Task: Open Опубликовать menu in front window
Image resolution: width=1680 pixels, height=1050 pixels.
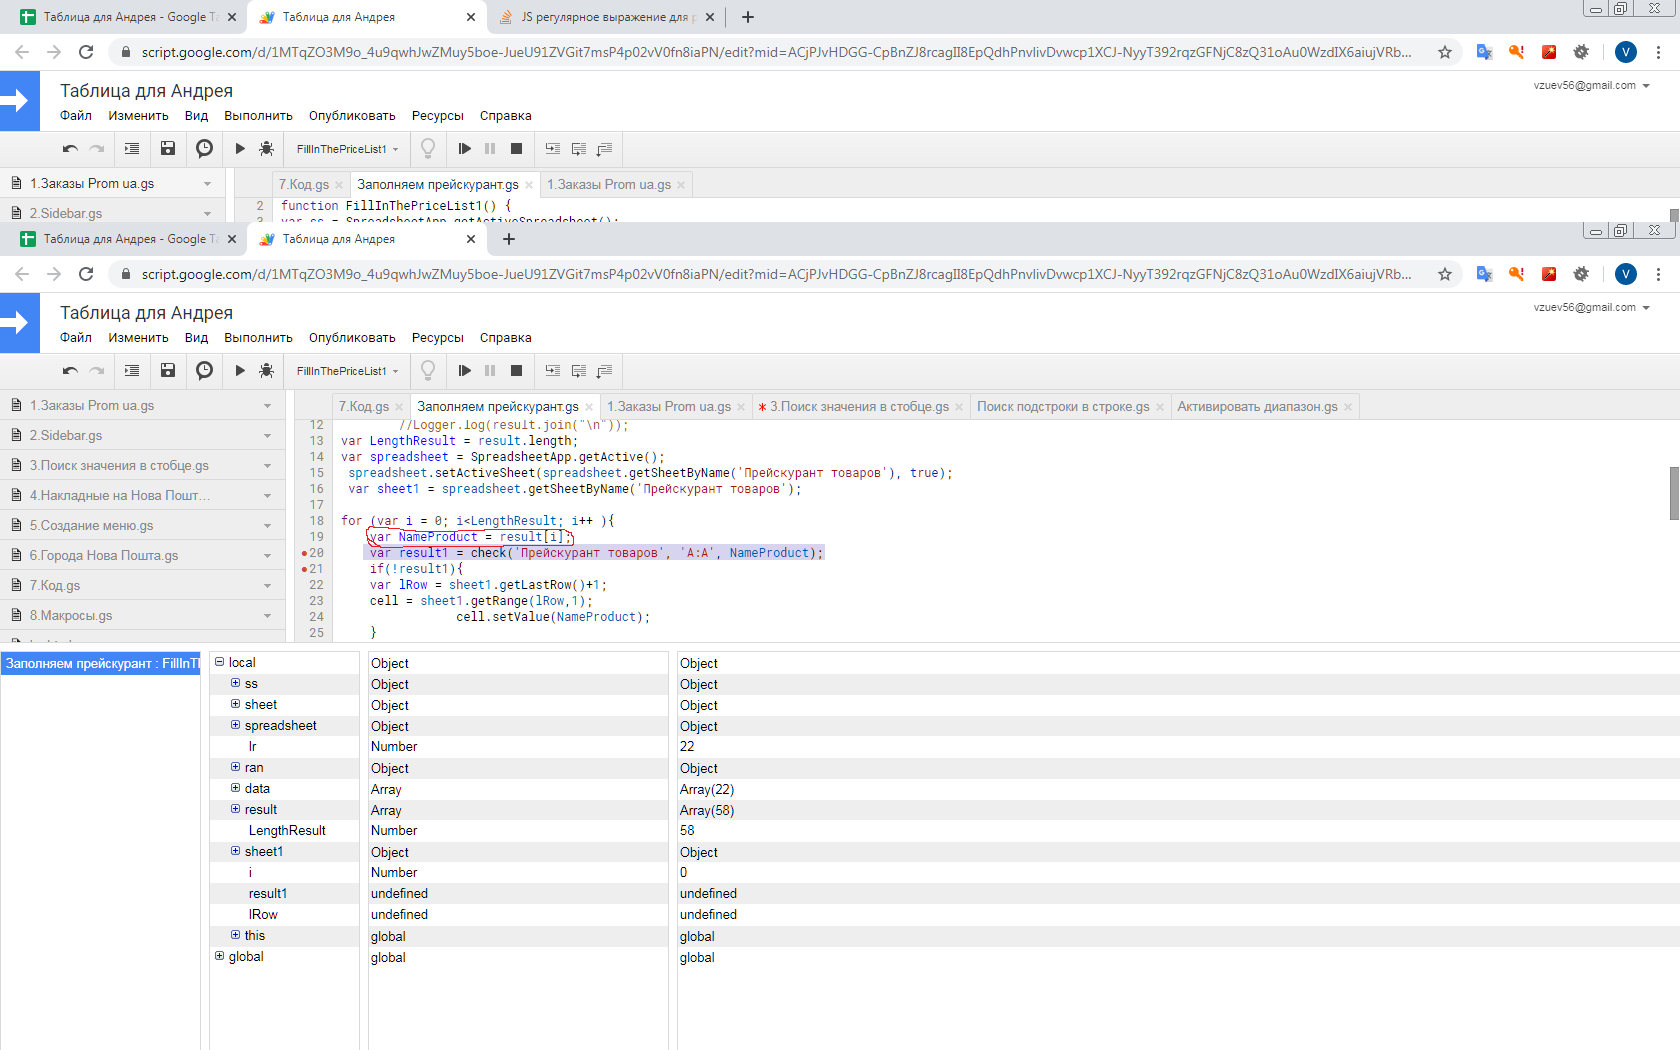Action: 352,338
